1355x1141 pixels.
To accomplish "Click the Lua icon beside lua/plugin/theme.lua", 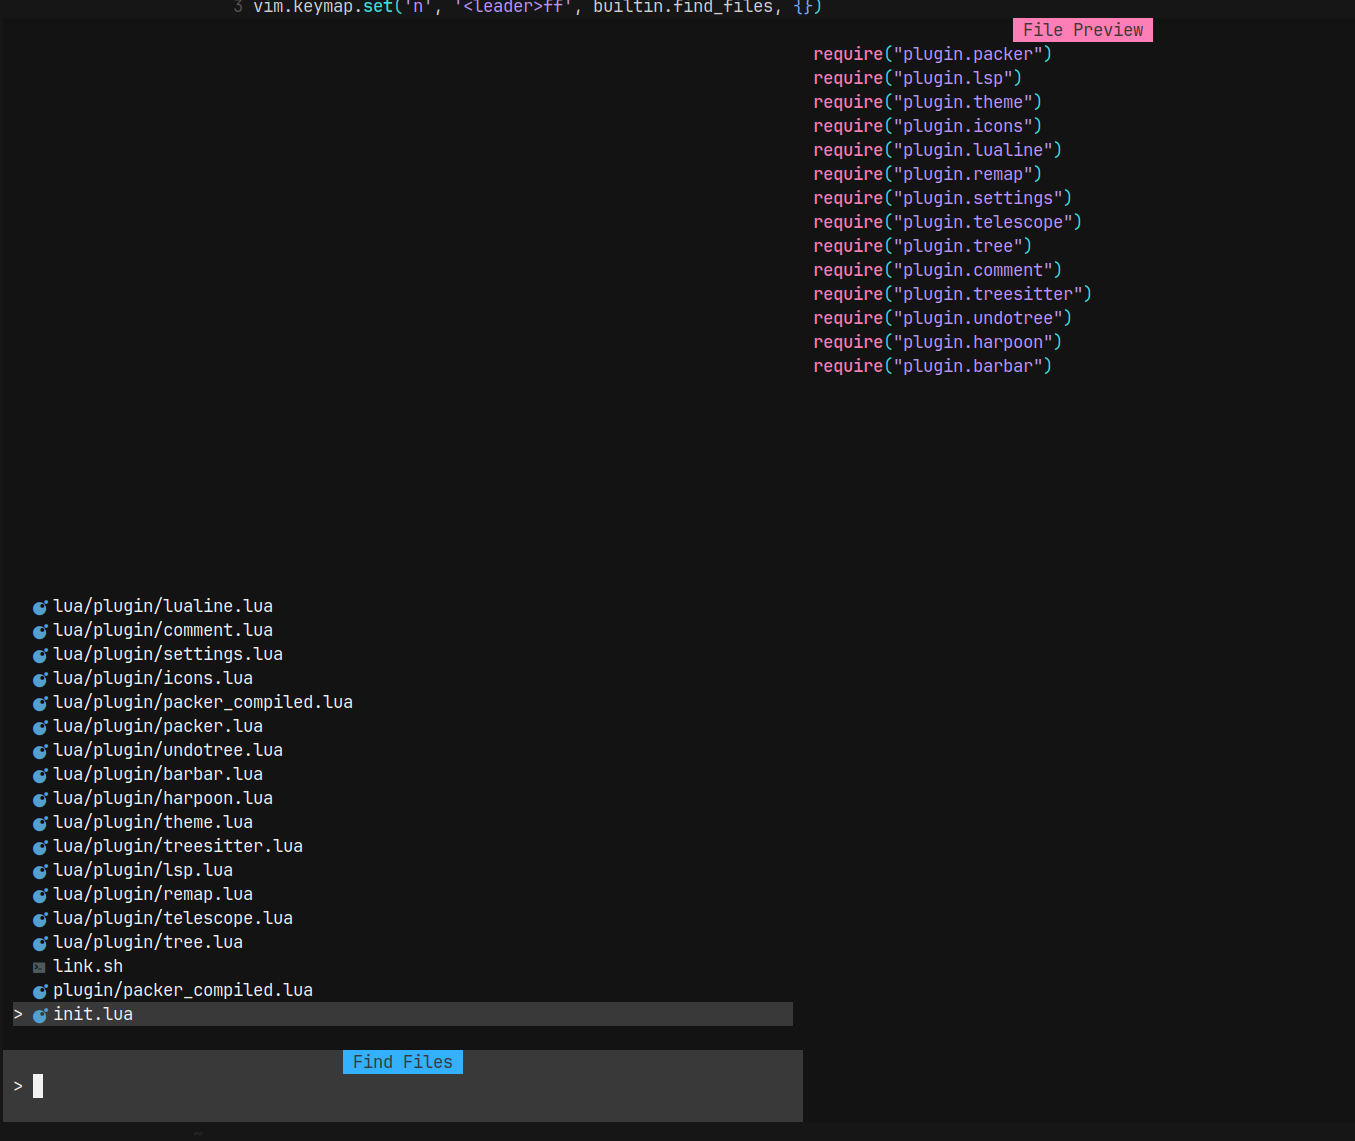I will point(40,822).
